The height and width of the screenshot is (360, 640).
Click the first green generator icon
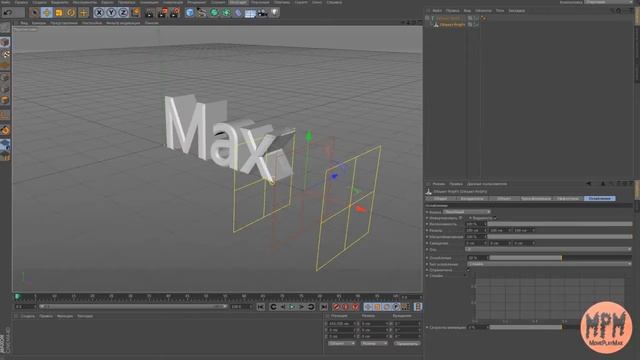click(214, 13)
